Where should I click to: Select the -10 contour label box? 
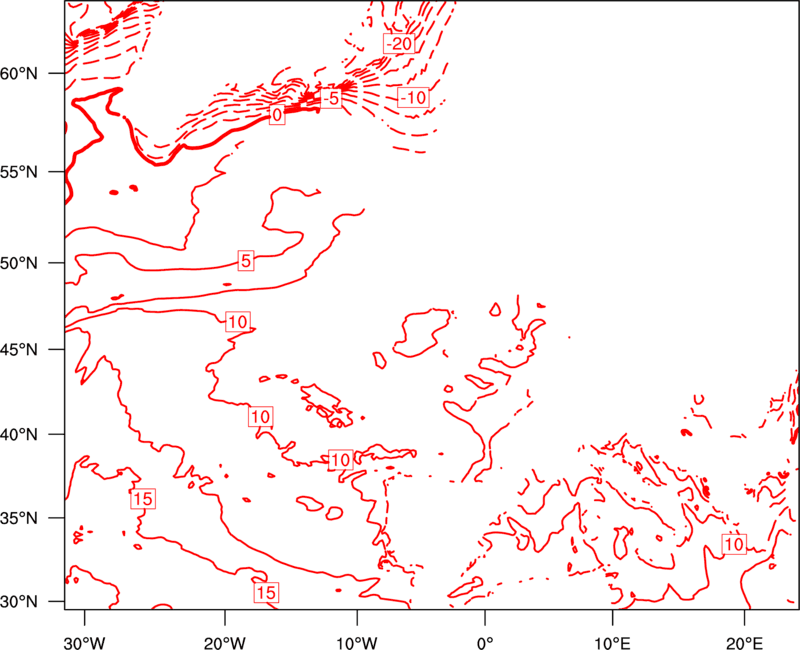[x=414, y=97]
